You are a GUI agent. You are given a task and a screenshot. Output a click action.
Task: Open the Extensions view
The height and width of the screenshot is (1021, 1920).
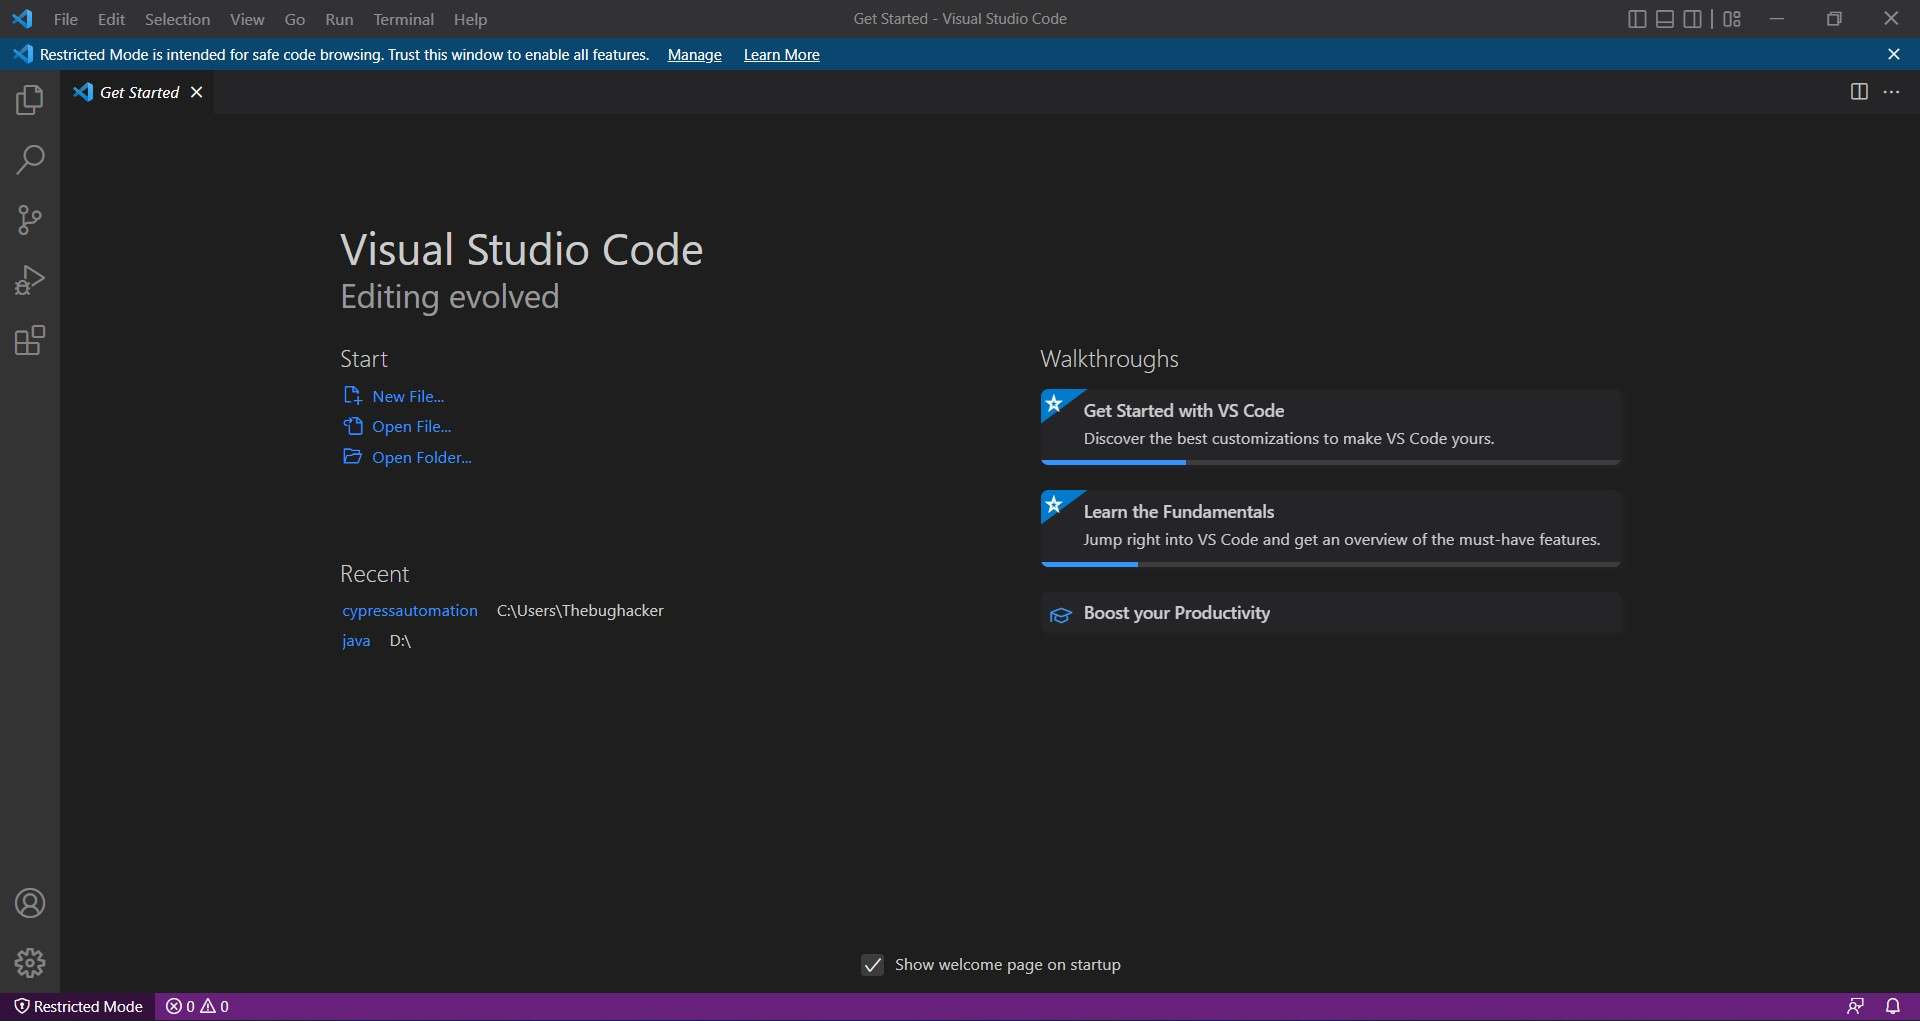(x=30, y=341)
